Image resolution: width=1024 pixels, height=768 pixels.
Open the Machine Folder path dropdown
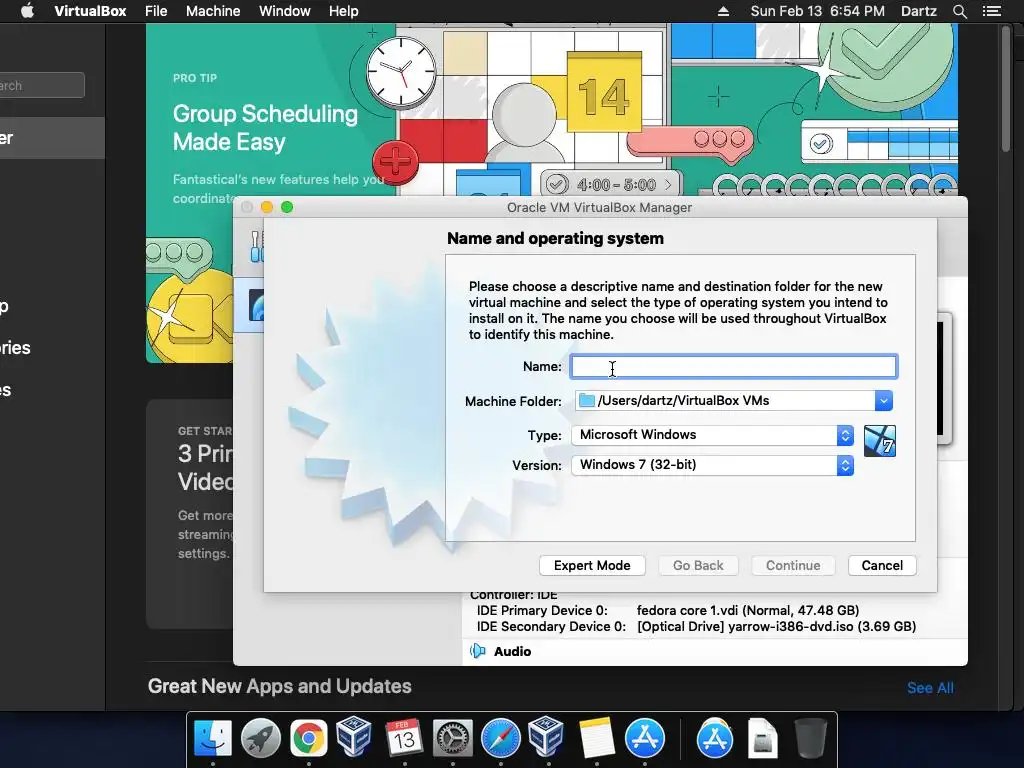[x=883, y=400]
